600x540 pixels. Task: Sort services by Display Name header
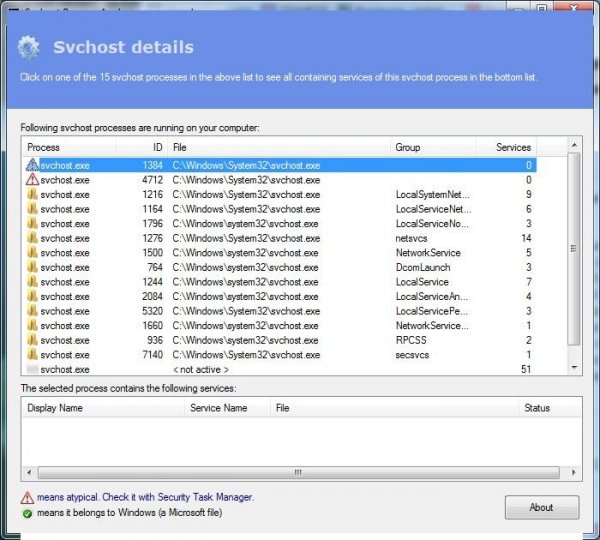coord(103,408)
